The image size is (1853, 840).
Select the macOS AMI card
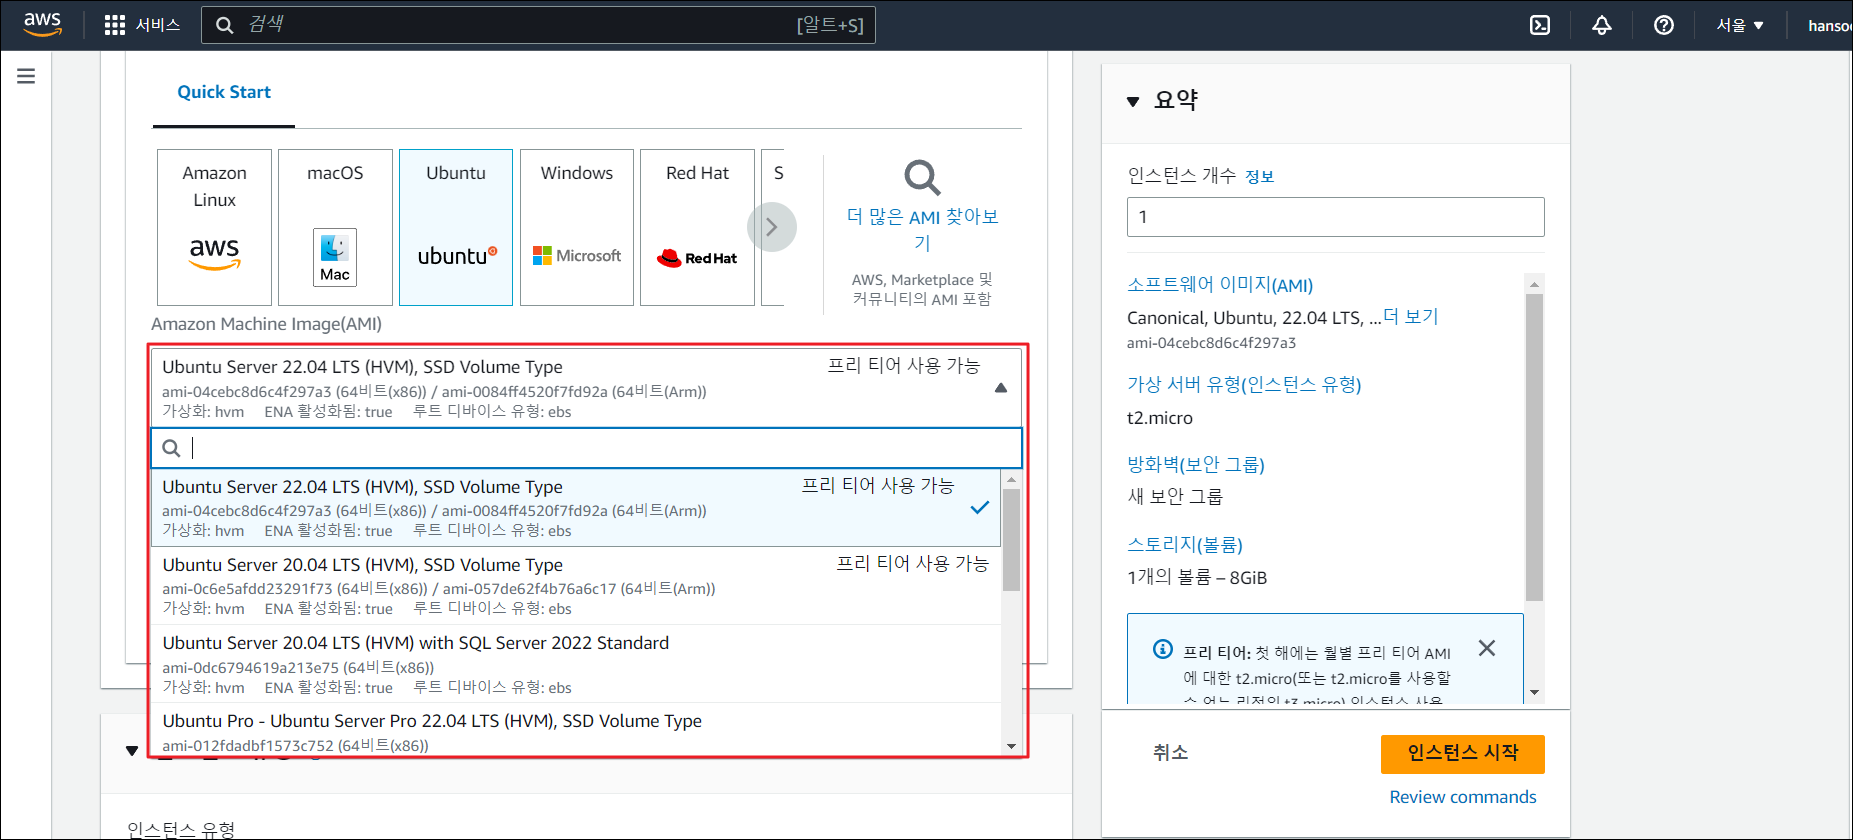tap(335, 227)
